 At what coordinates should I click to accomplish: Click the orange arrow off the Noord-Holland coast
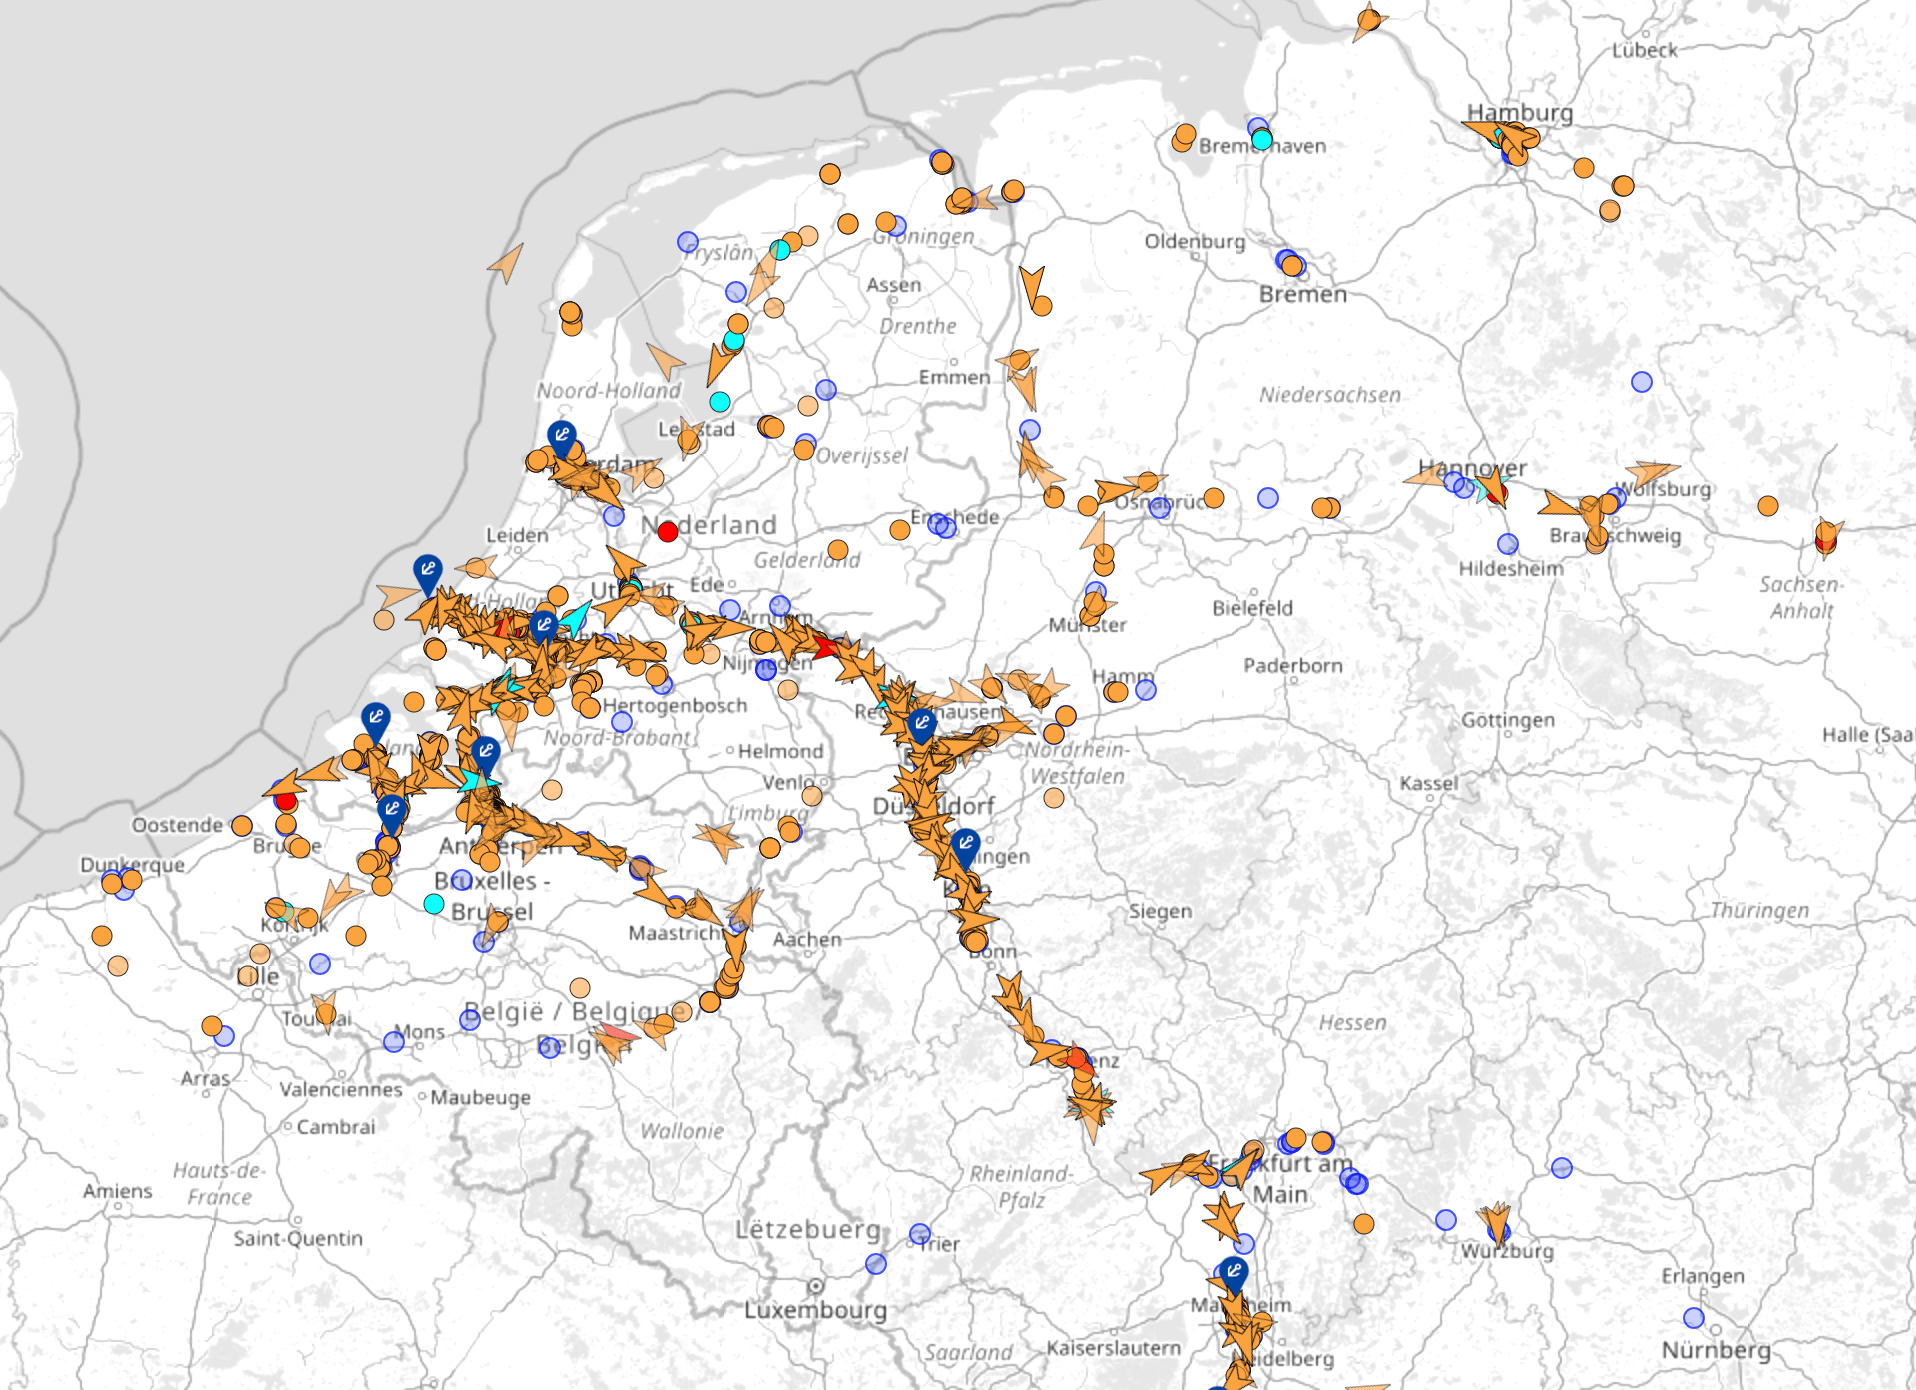point(507,263)
